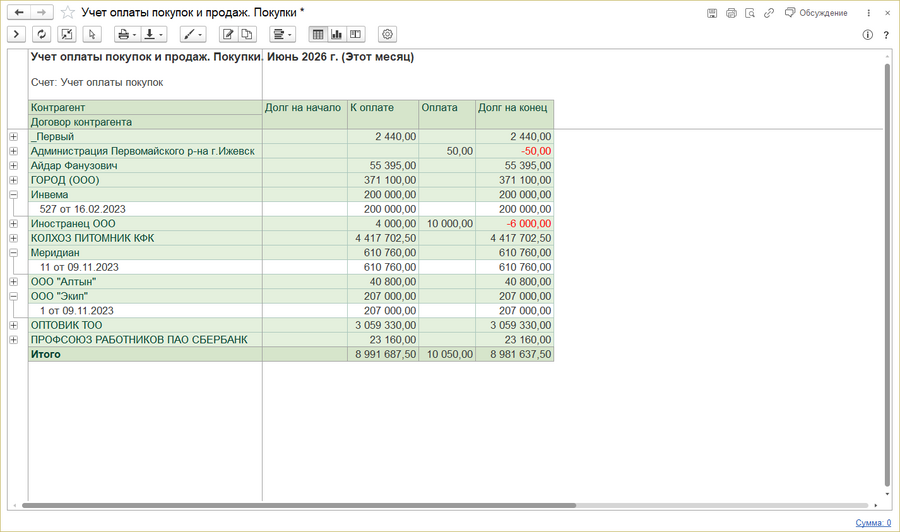
Task: Click the red -6 000,00 debt cell
Action: tap(515, 224)
